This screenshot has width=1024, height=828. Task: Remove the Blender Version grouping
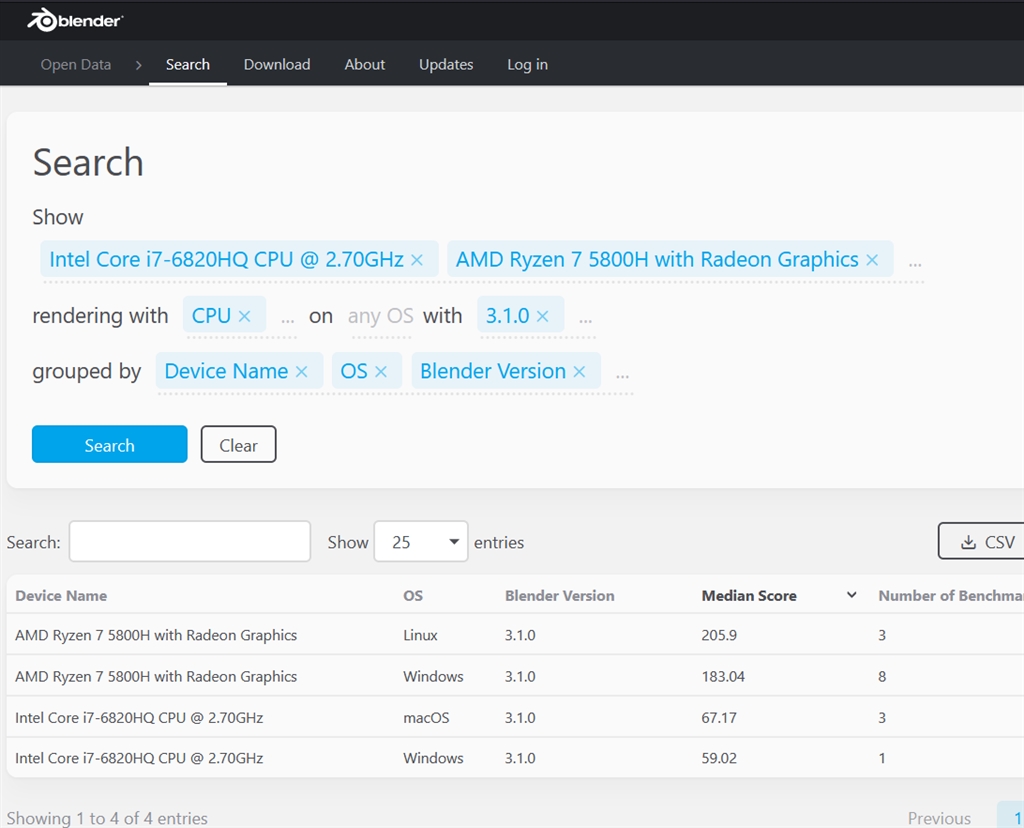click(x=579, y=372)
